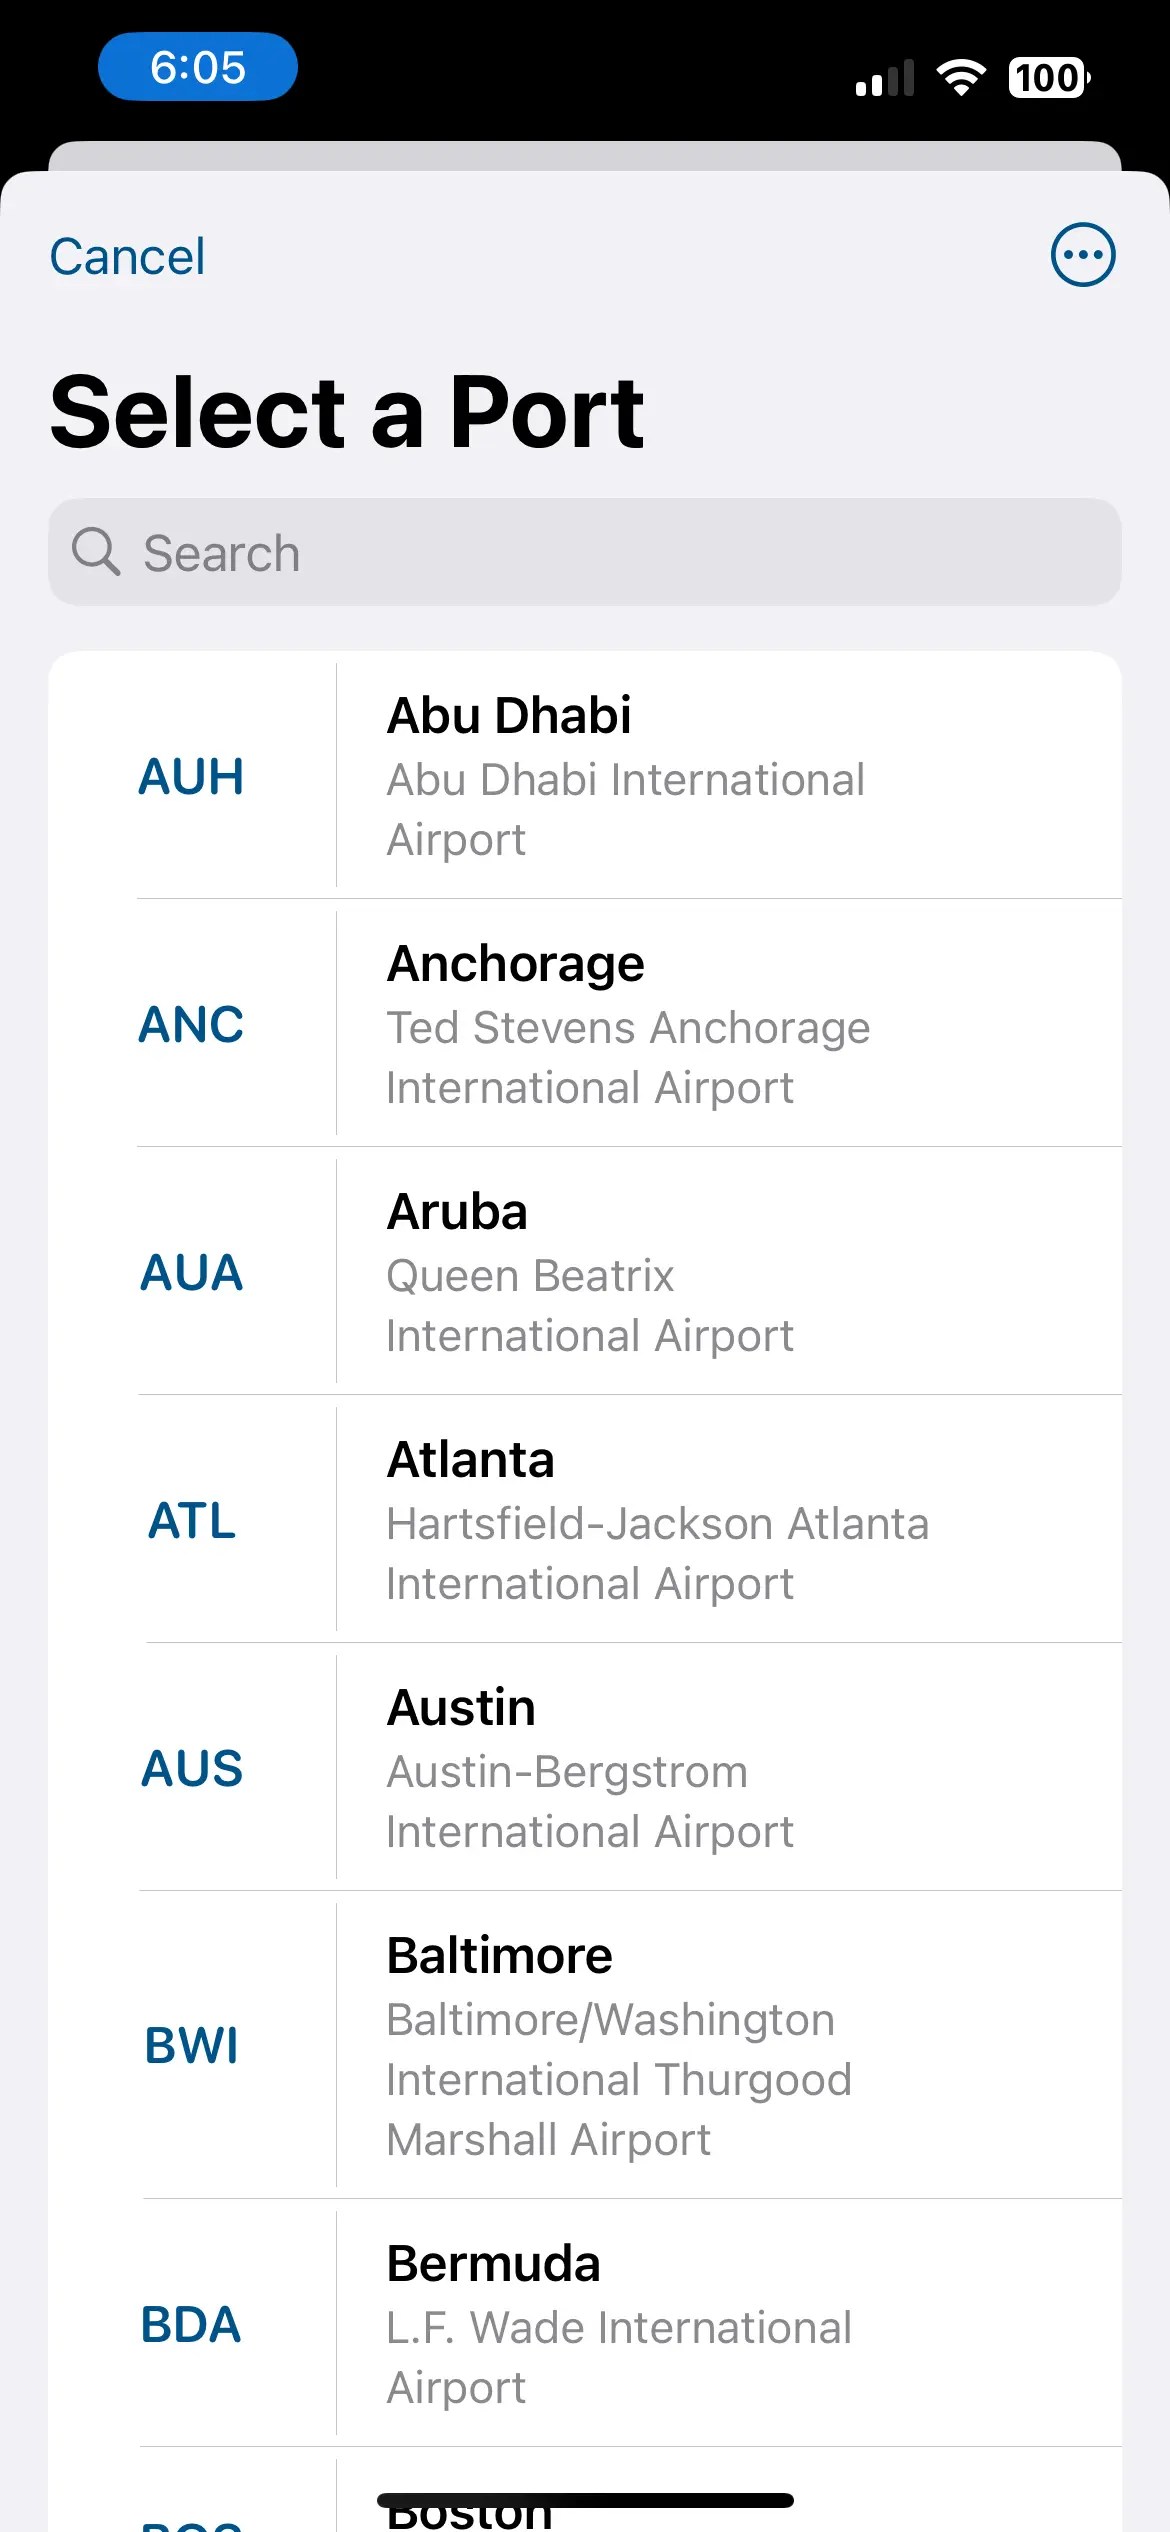Tap the search magnifying glass icon
Viewport: 1170px width, 2532px height.
(96, 551)
